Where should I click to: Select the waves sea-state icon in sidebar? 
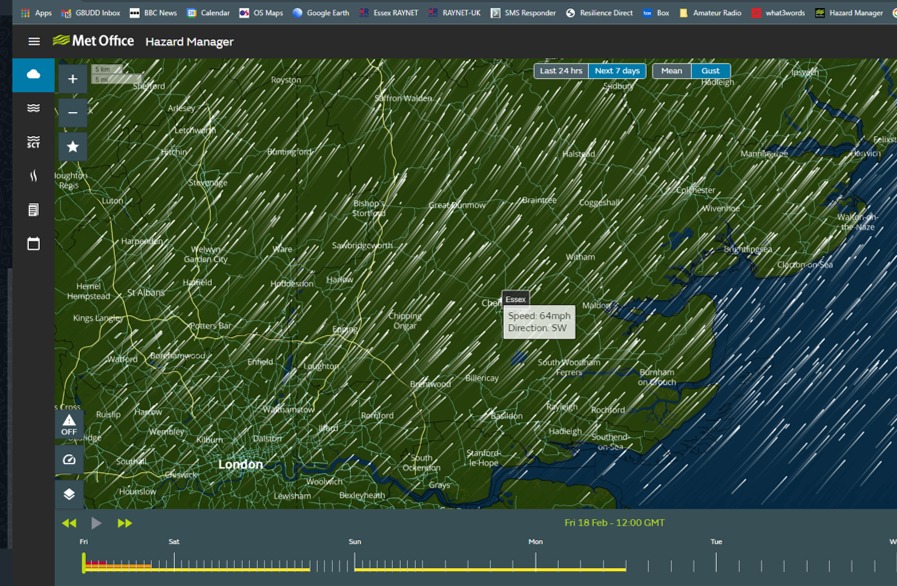click(32, 109)
